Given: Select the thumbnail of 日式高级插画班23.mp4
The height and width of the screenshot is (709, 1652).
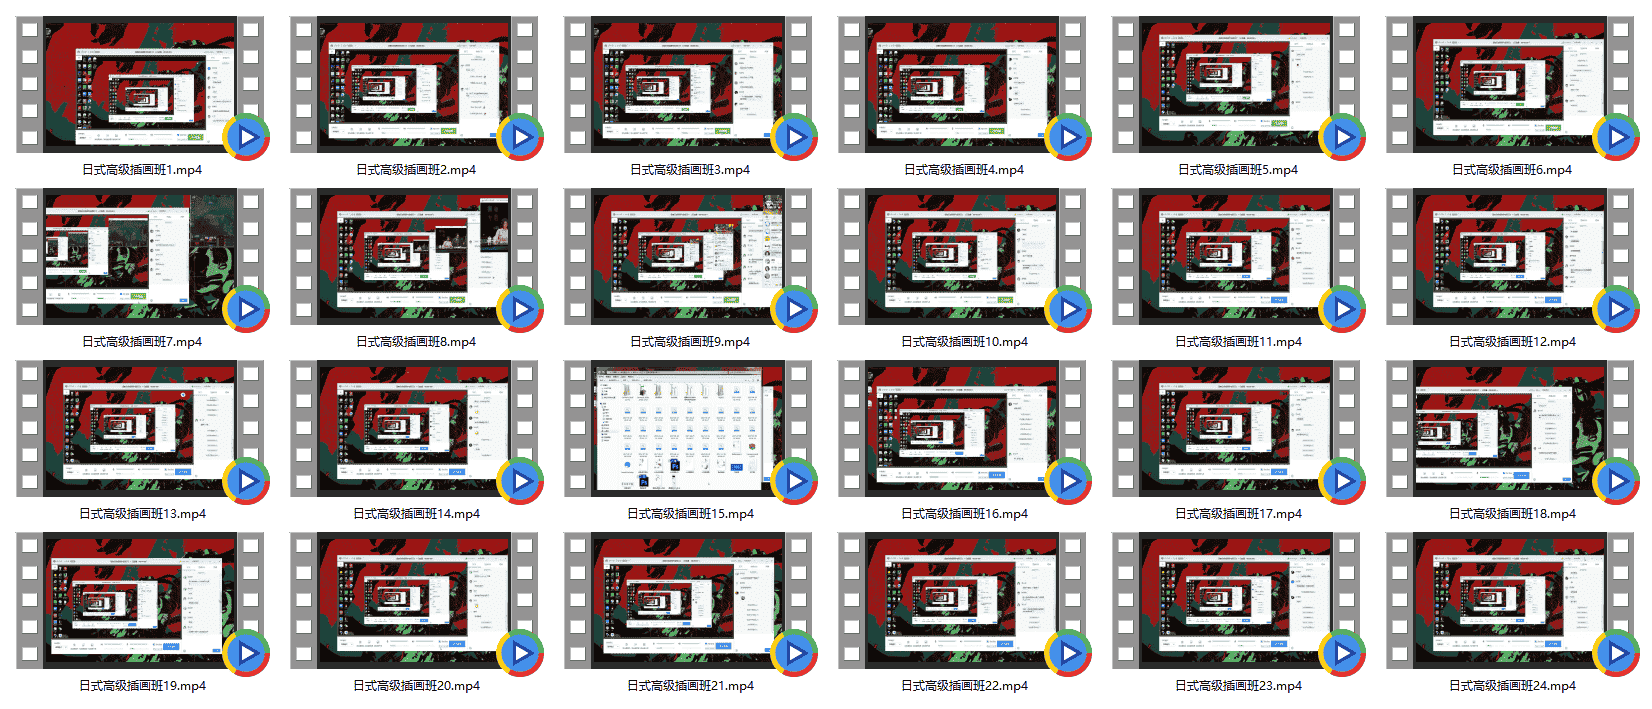Looking at the screenshot, I should [x=1237, y=600].
